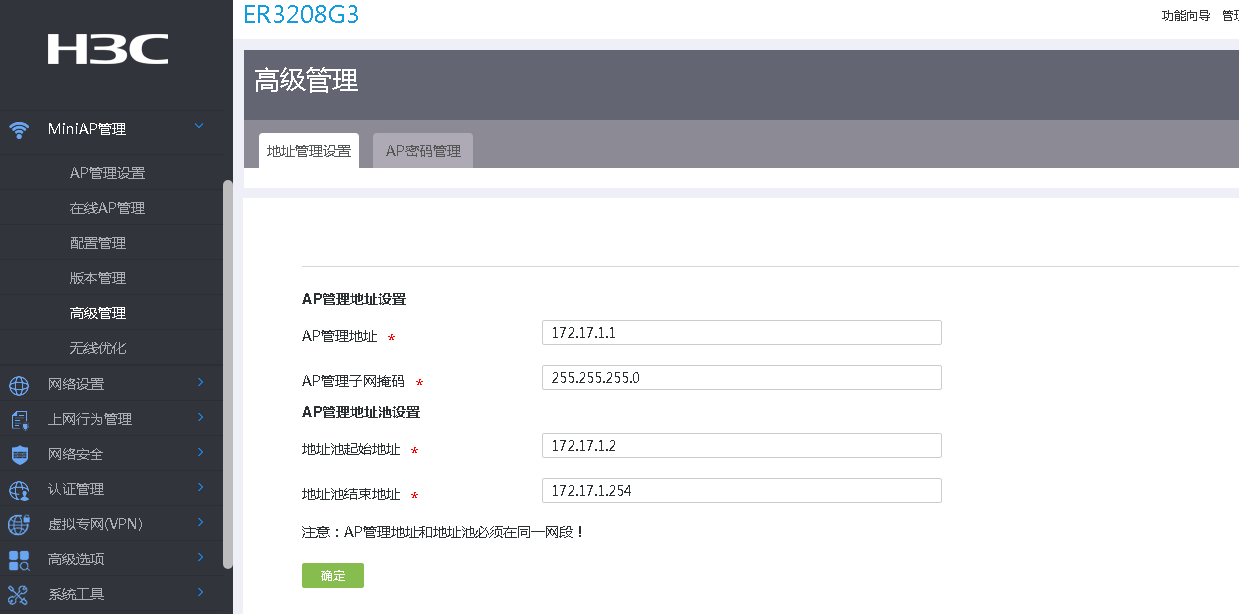1239x614 pixels.
Task: Click the 网络设置 globe icon
Action: pyautogui.click(x=18, y=384)
